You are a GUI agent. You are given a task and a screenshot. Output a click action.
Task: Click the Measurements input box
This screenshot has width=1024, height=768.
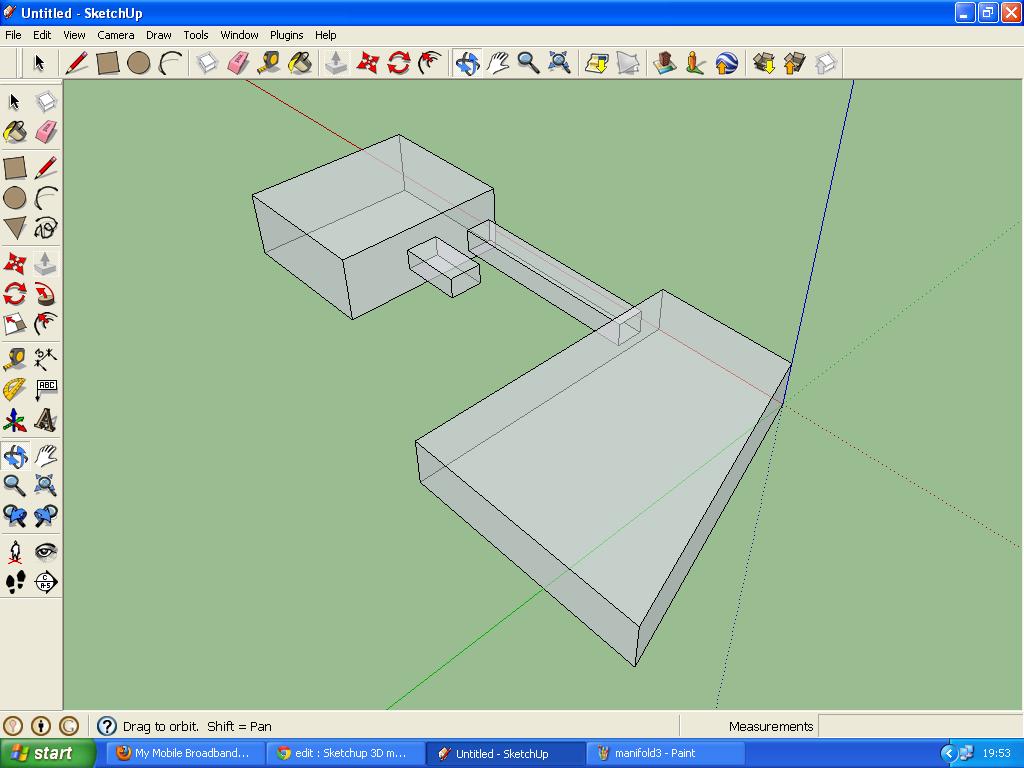tap(920, 726)
